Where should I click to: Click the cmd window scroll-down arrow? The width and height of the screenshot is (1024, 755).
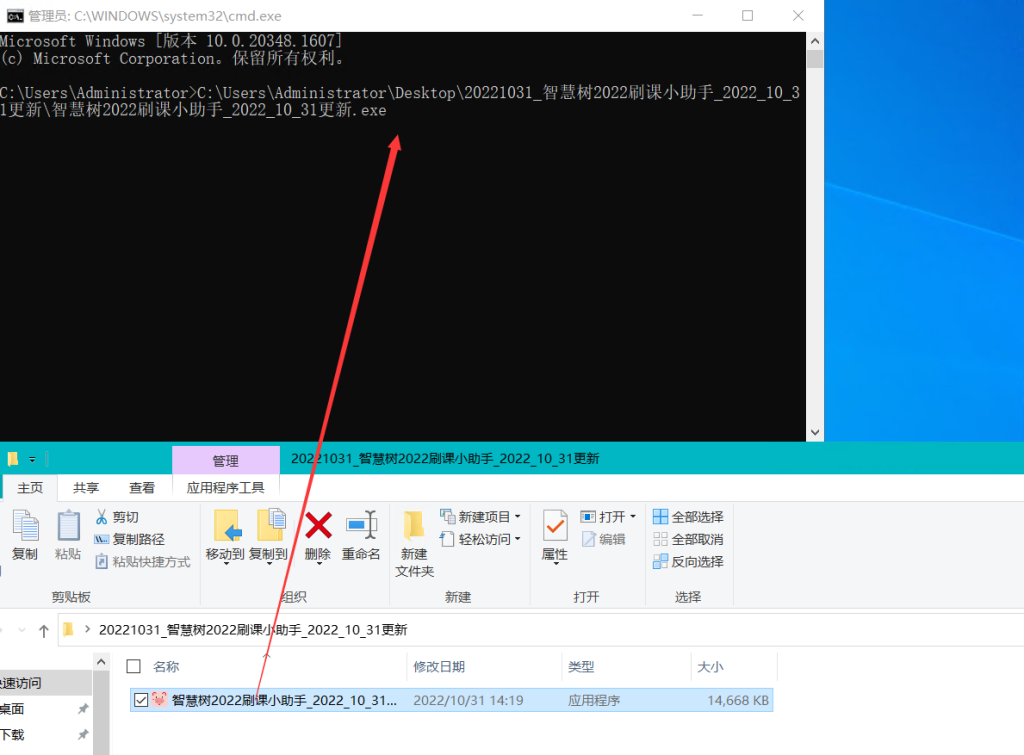click(815, 432)
